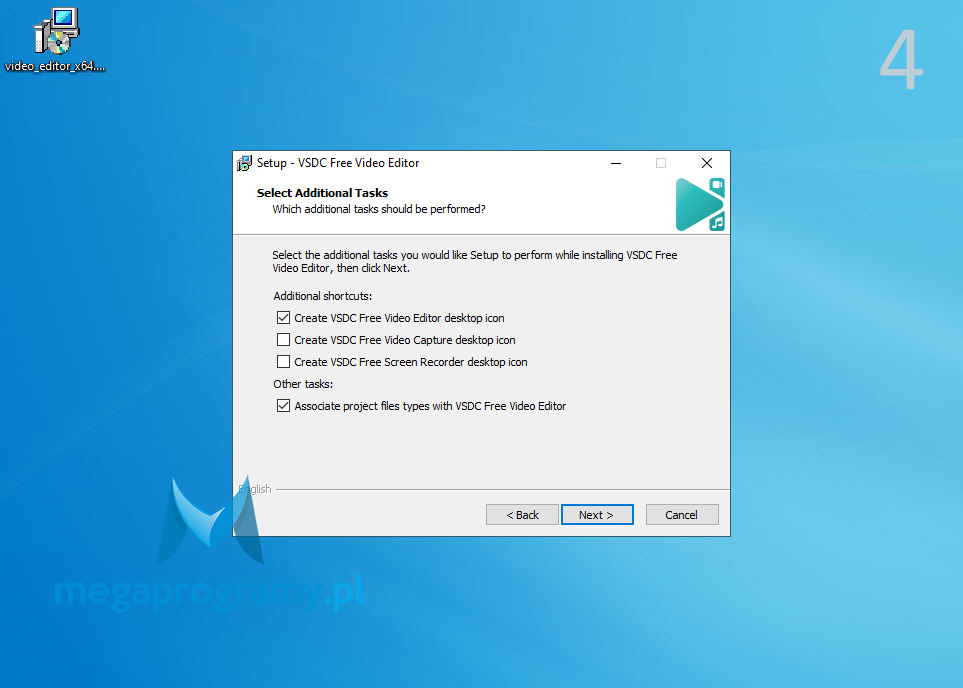
Task: Enable Create VSDC Free Video Capture desktop icon
Action: click(x=283, y=340)
